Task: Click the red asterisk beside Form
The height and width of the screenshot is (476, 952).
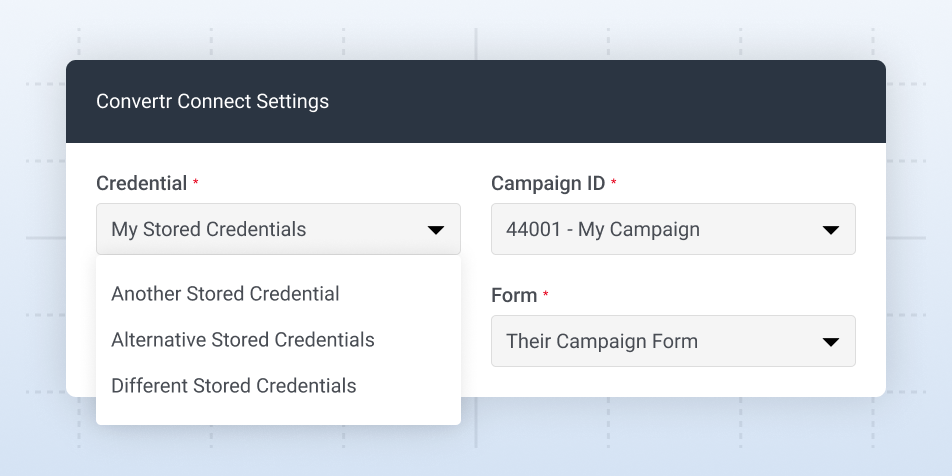Action: pyautogui.click(x=546, y=296)
